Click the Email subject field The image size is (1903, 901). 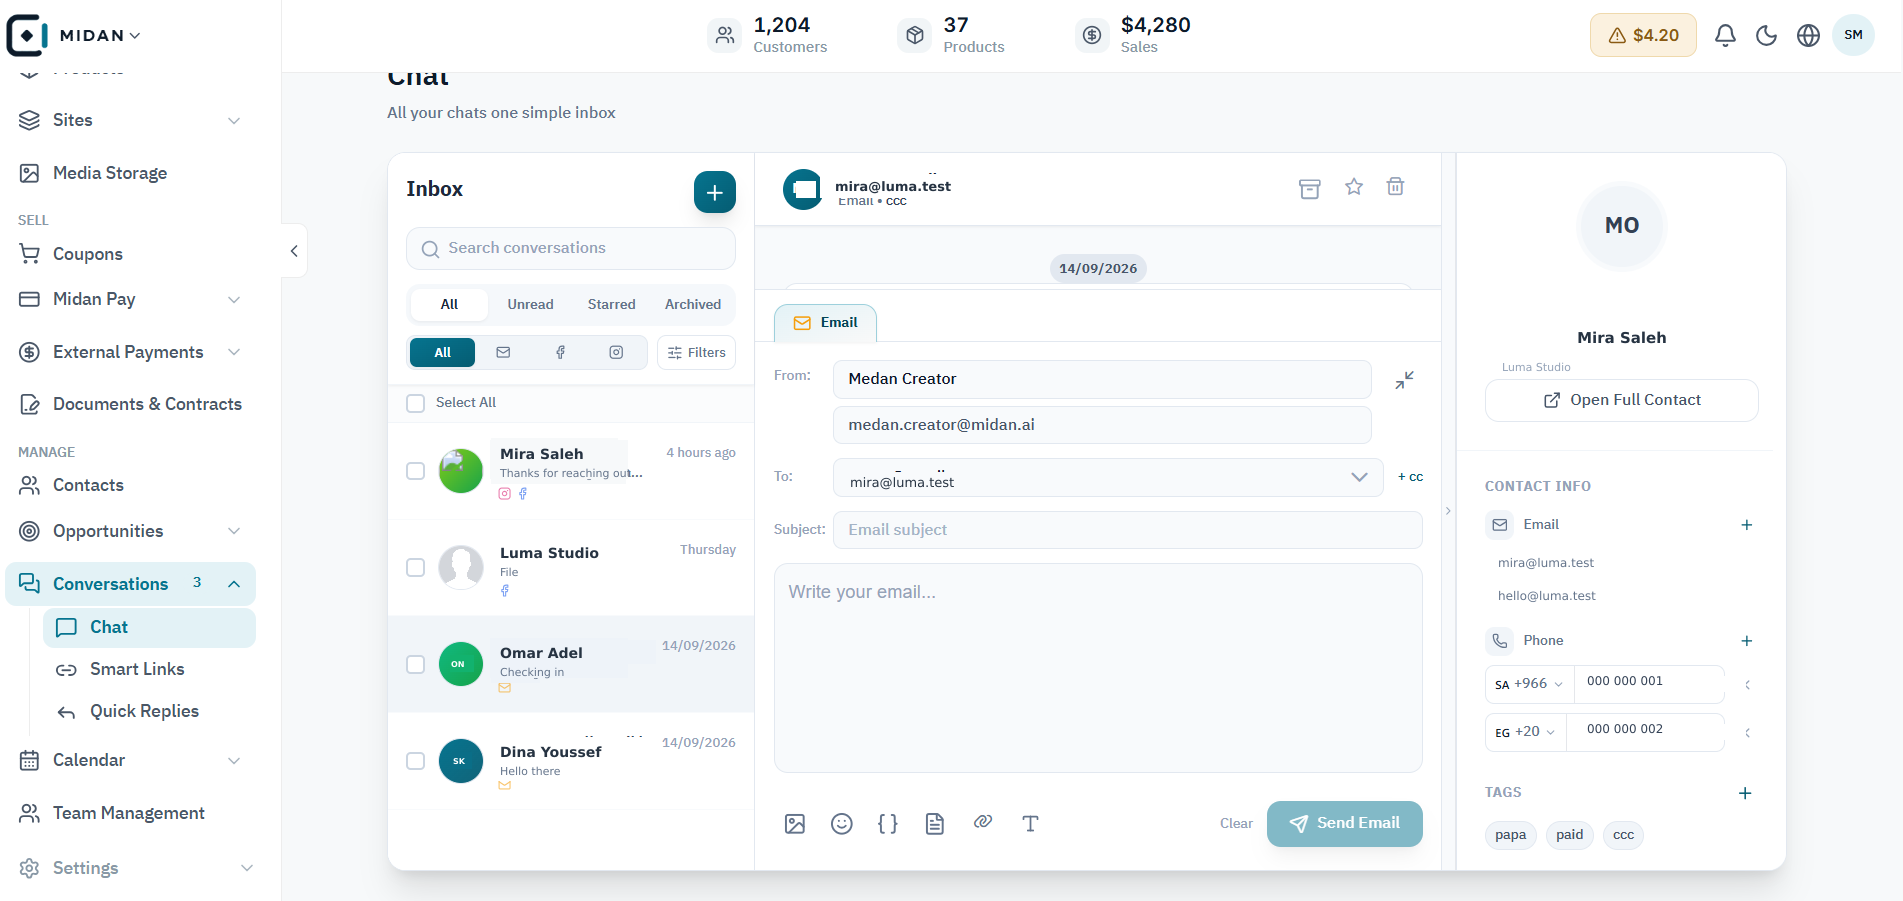point(1128,530)
